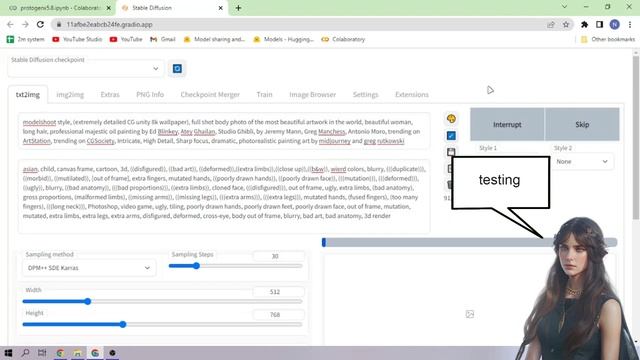Switch to Checkpoint Merger tab
Image resolution: width=640 pixels, height=360 pixels.
click(x=210, y=95)
